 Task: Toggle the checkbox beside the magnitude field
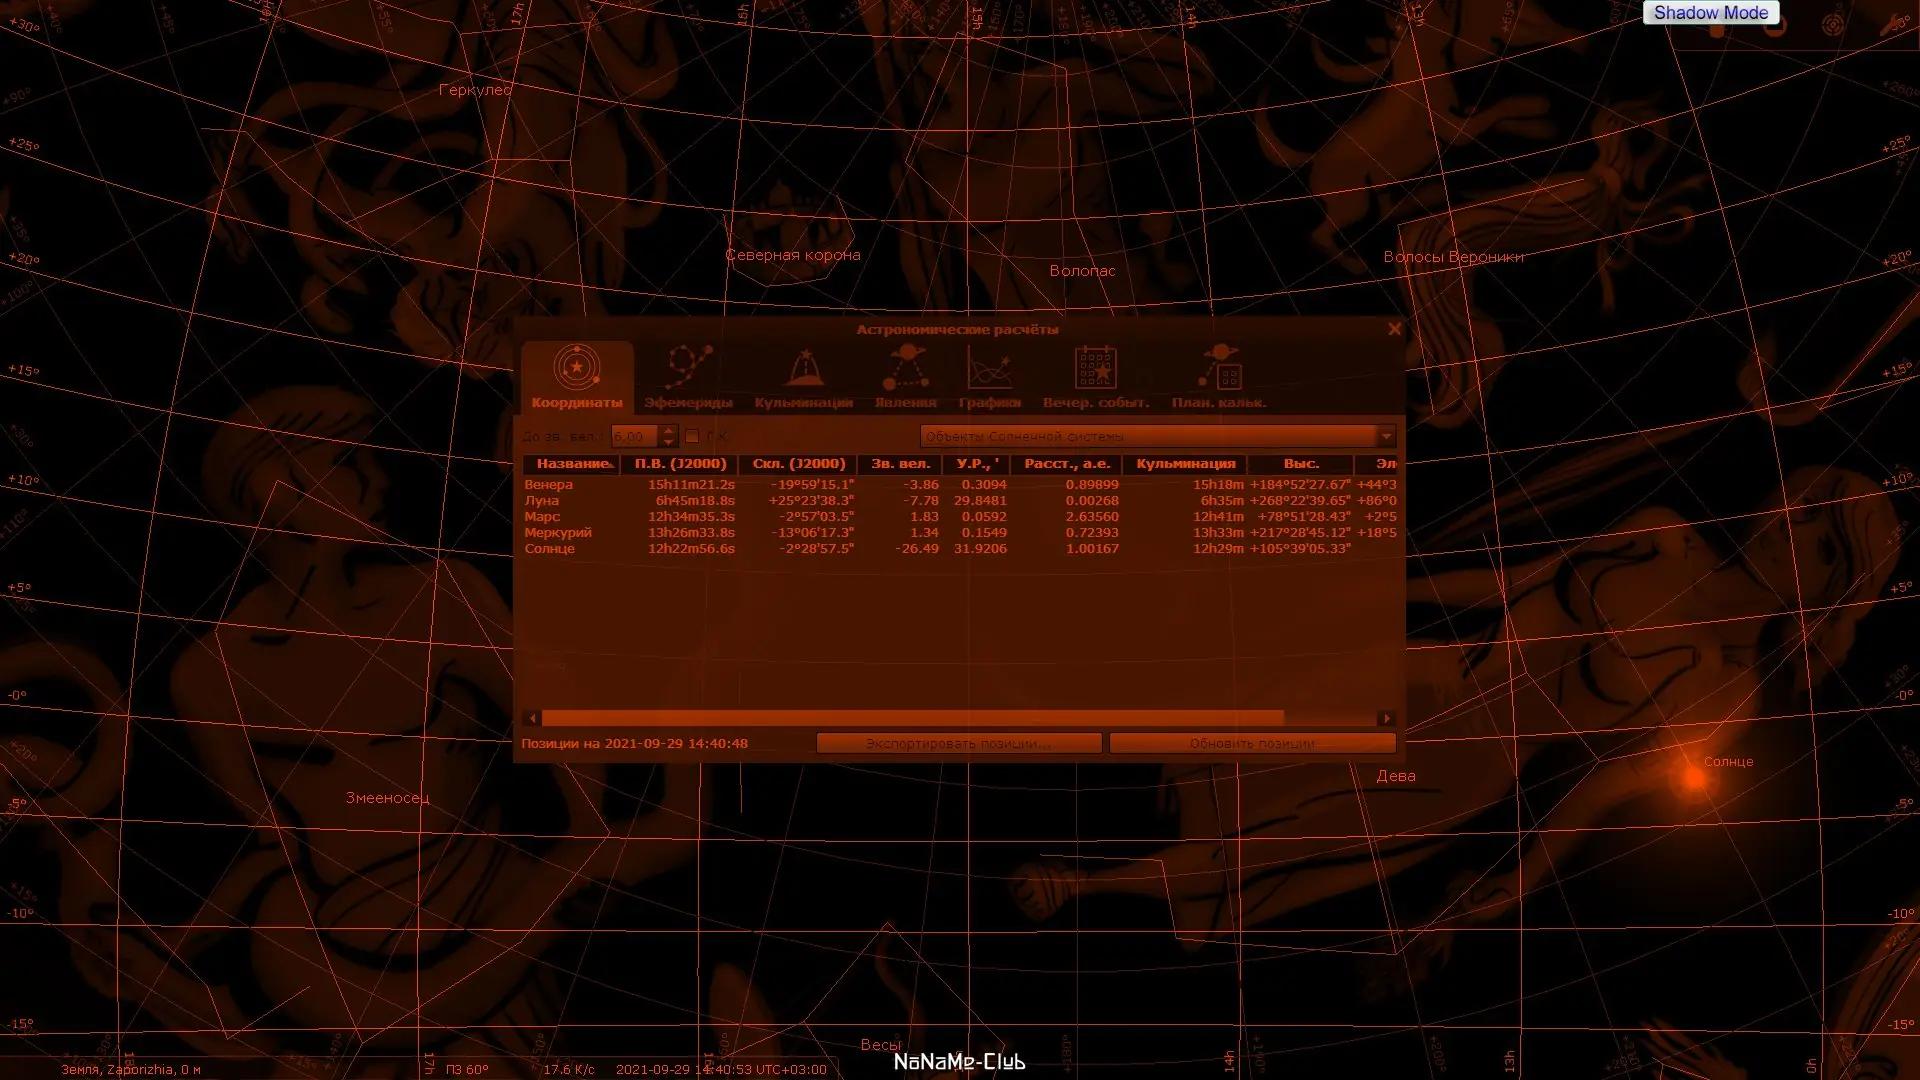click(x=692, y=436)
